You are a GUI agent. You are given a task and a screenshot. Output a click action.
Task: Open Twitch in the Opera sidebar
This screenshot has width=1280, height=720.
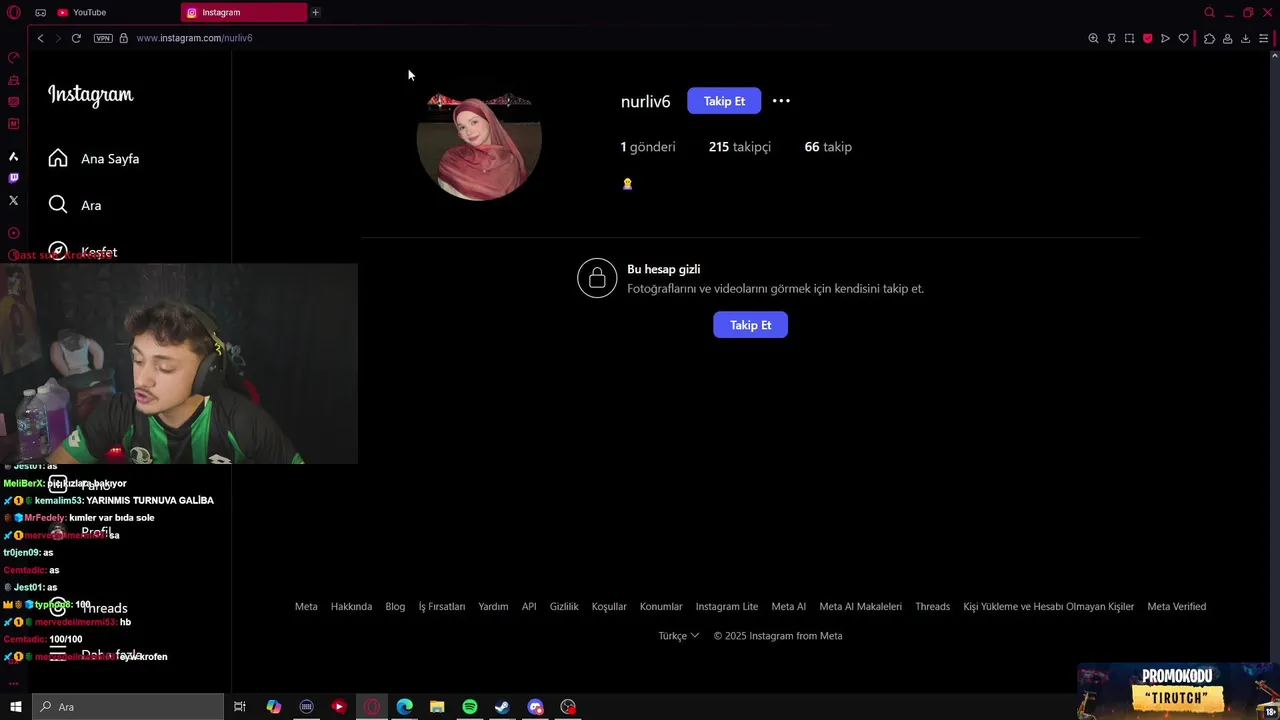click(x=13, y=178)
